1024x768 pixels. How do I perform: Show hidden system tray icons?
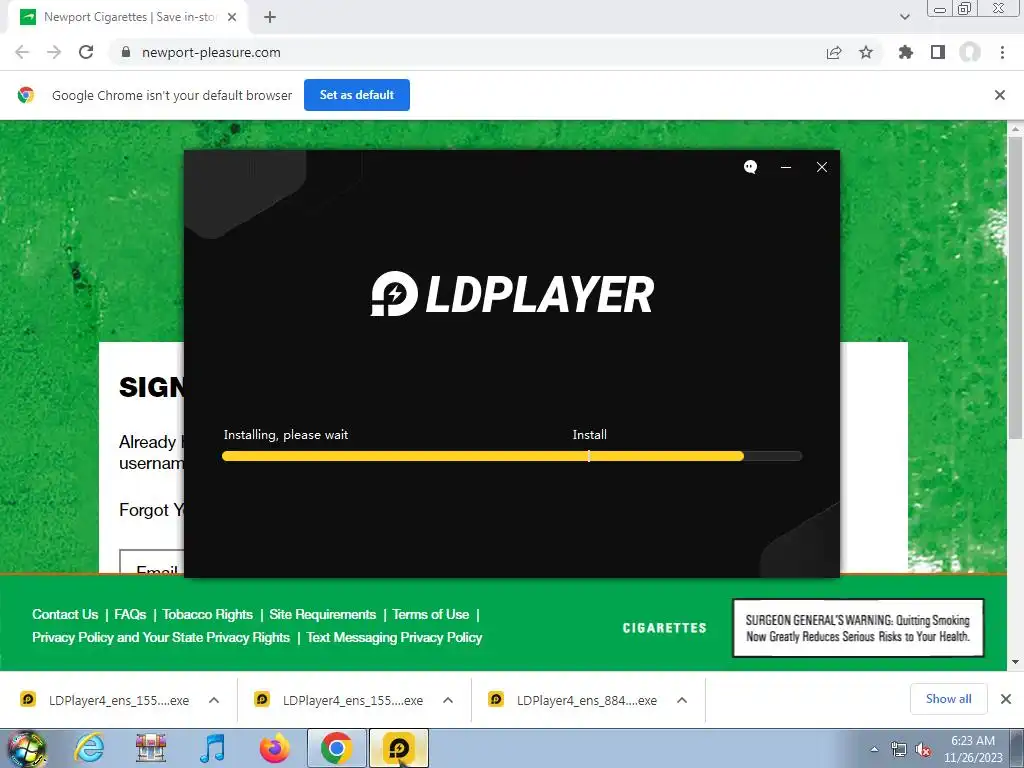[874, 749]
